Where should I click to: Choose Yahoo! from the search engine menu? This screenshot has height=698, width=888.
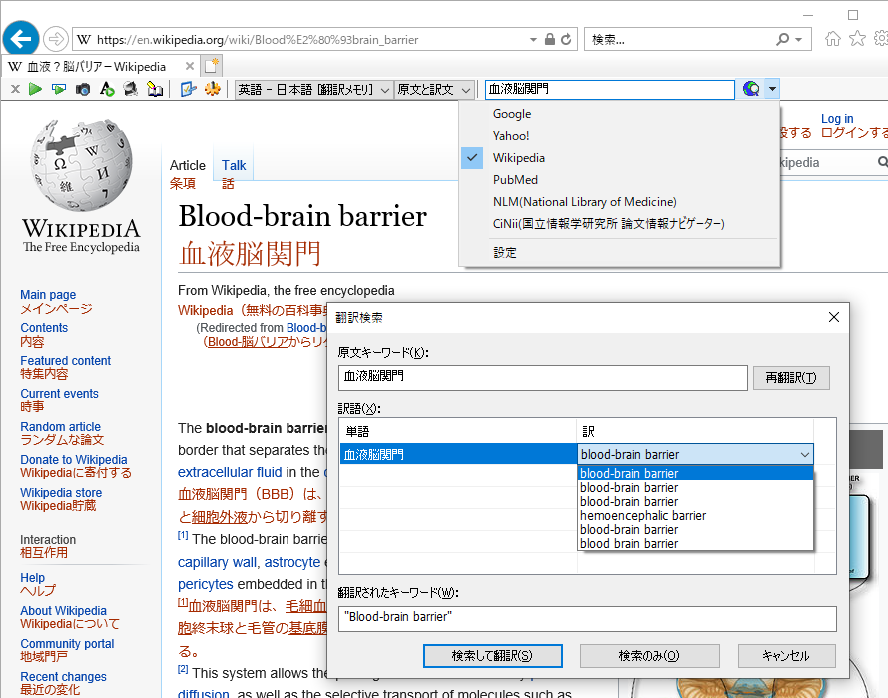pos(511,136)
